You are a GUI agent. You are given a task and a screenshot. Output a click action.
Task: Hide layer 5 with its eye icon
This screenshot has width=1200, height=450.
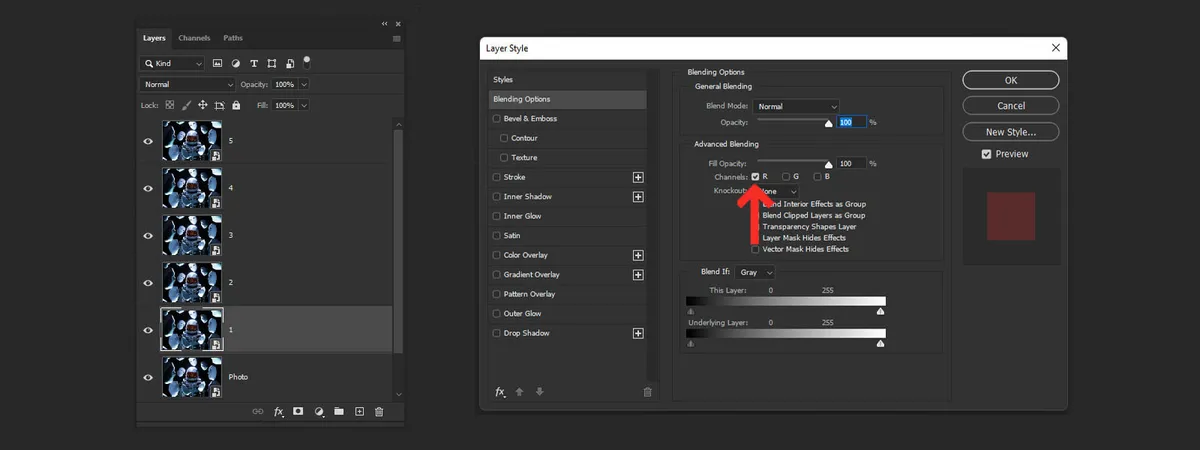pos(148,141)
